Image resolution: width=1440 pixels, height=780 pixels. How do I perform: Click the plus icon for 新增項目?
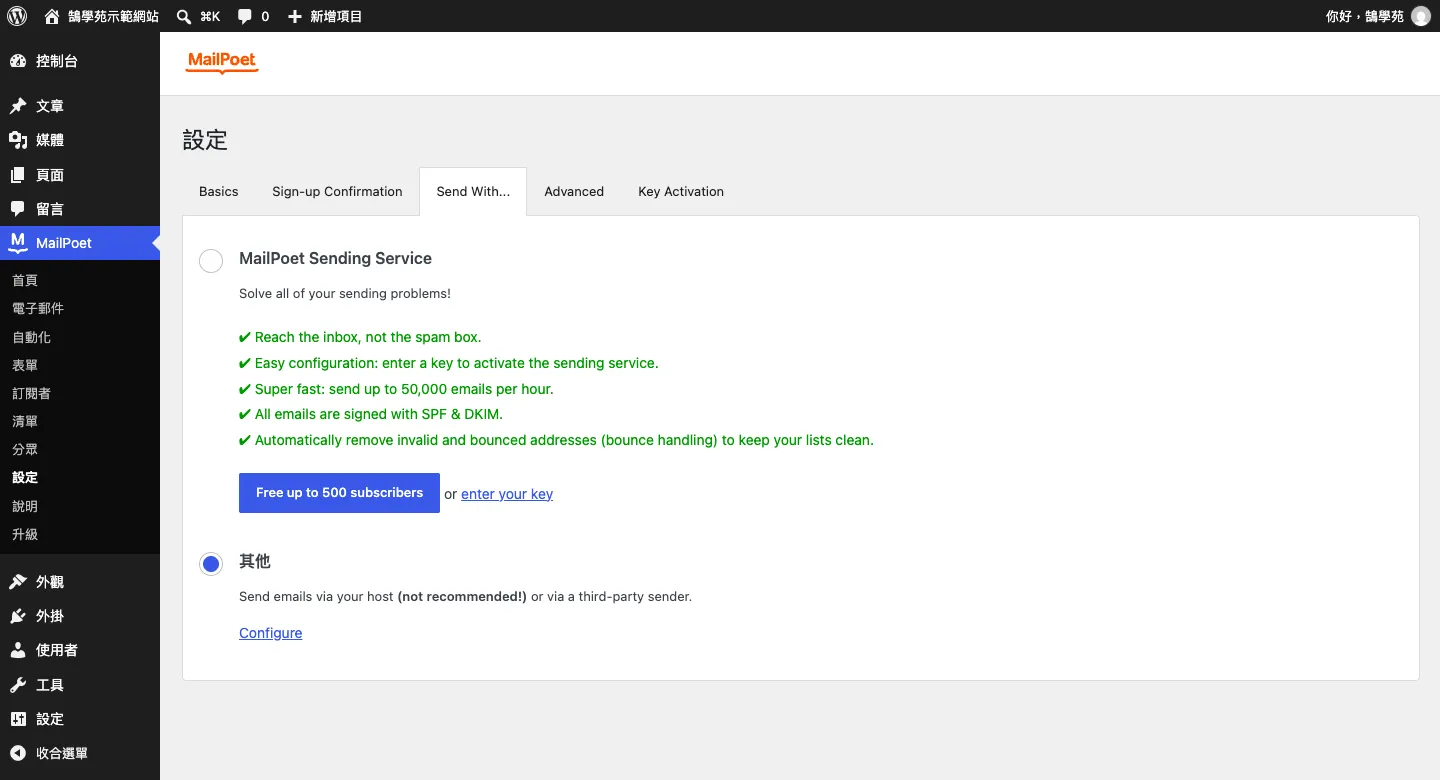tap(294, 16)
